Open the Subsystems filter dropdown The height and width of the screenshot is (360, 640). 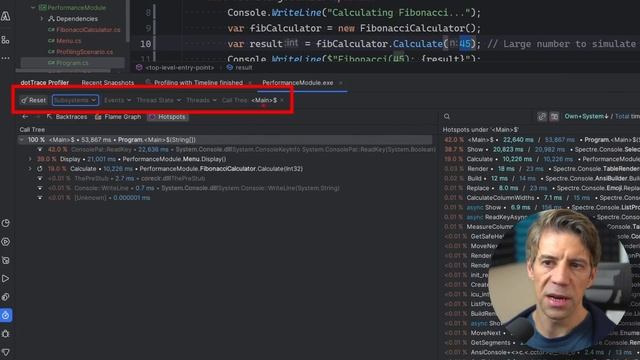[75, 100]
